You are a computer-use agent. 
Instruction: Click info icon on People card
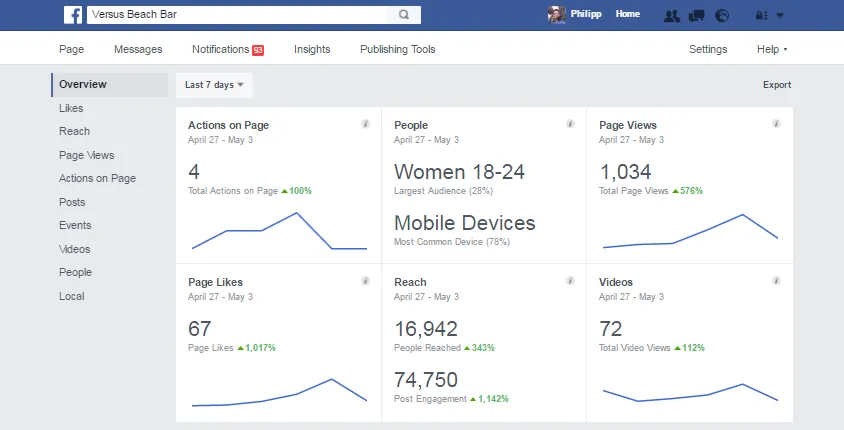click(570, 124)
